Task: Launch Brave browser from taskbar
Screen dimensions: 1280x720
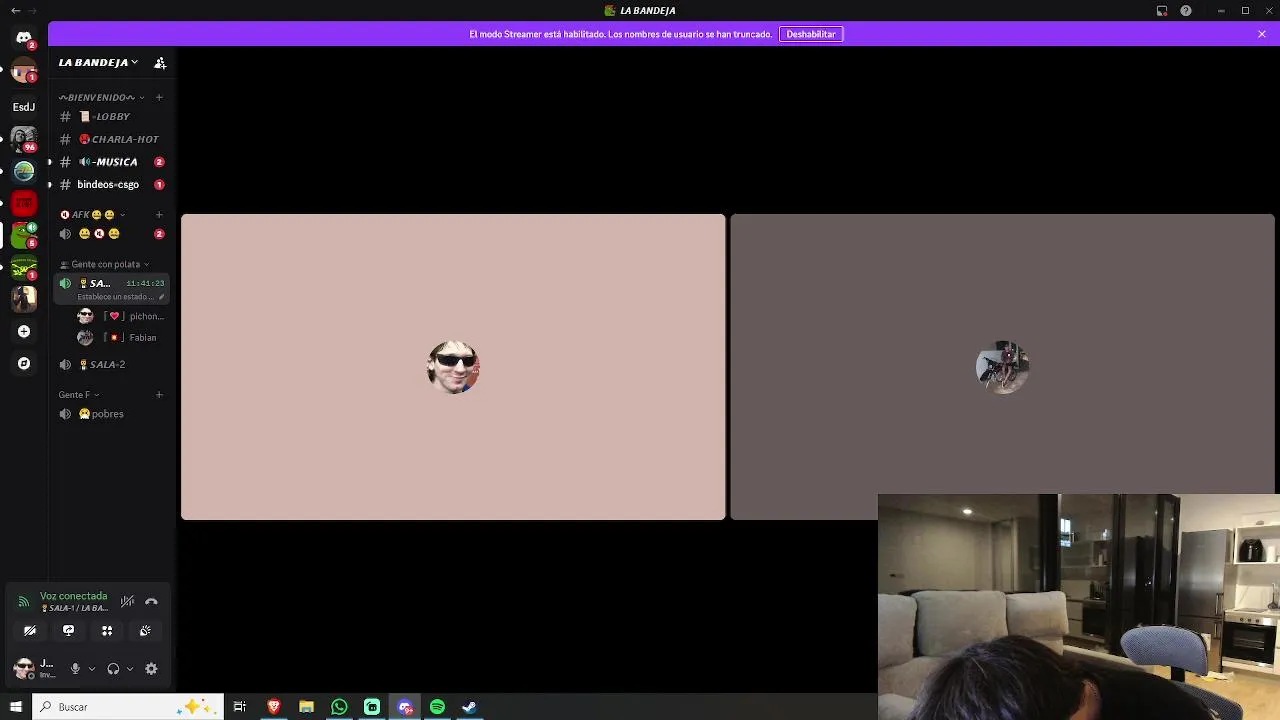Action: (x=274, y=707)
